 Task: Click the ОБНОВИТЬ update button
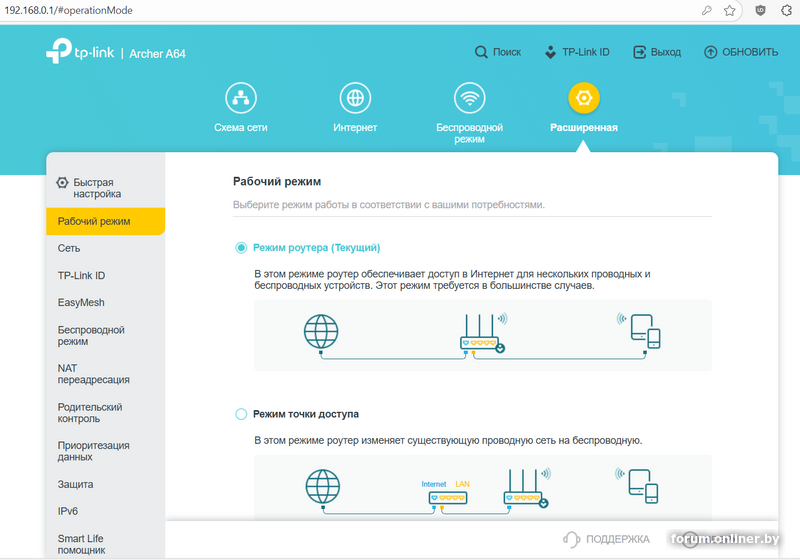pos(741,52)
